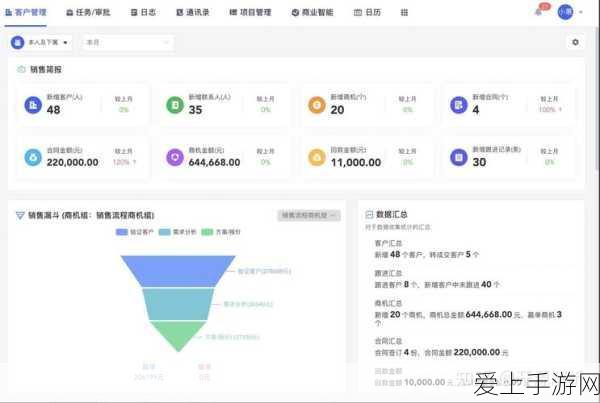Click the 新增合同 purple card icon
This screenshot has width=600, height=403.
click(458, 104)
